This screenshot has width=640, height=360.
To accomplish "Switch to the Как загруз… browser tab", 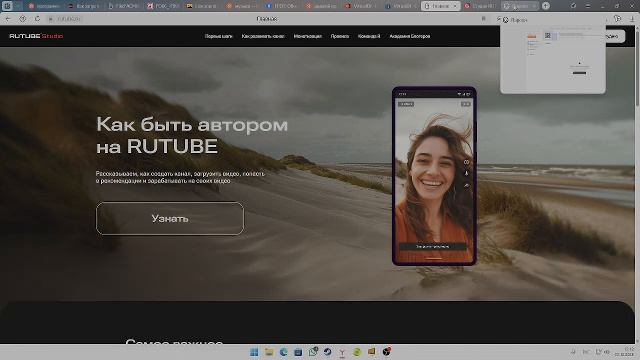I will tap(84, 6).
